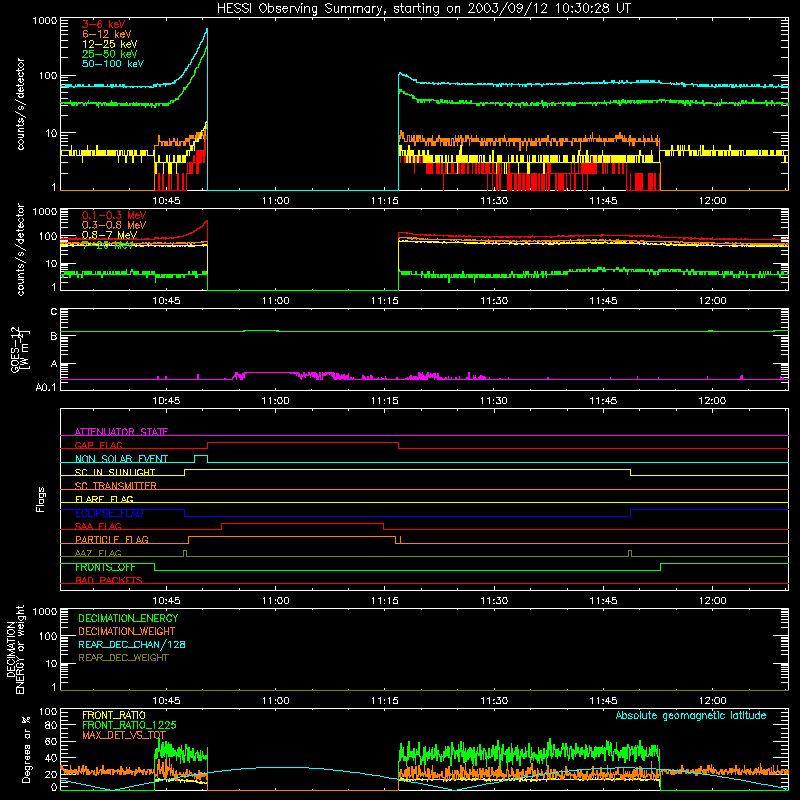Click the DECIMATION_WEIGHT legend entry
Screen dimensions: 800x800
click(127, 631)
